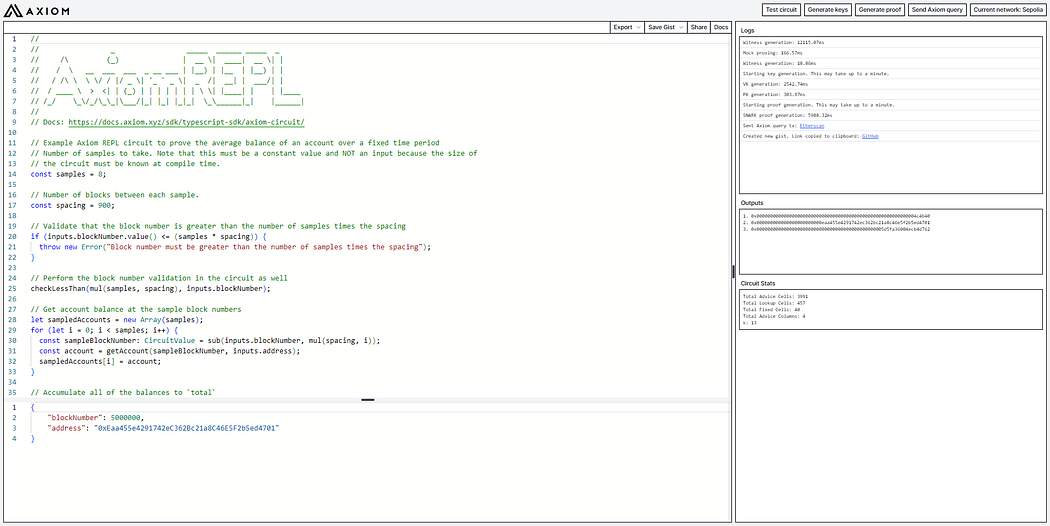Image resolution: width=1050 pixels, height=526 pixels.
Task: Open the Save Gist dropdown
Action: [x=664, y=27]
